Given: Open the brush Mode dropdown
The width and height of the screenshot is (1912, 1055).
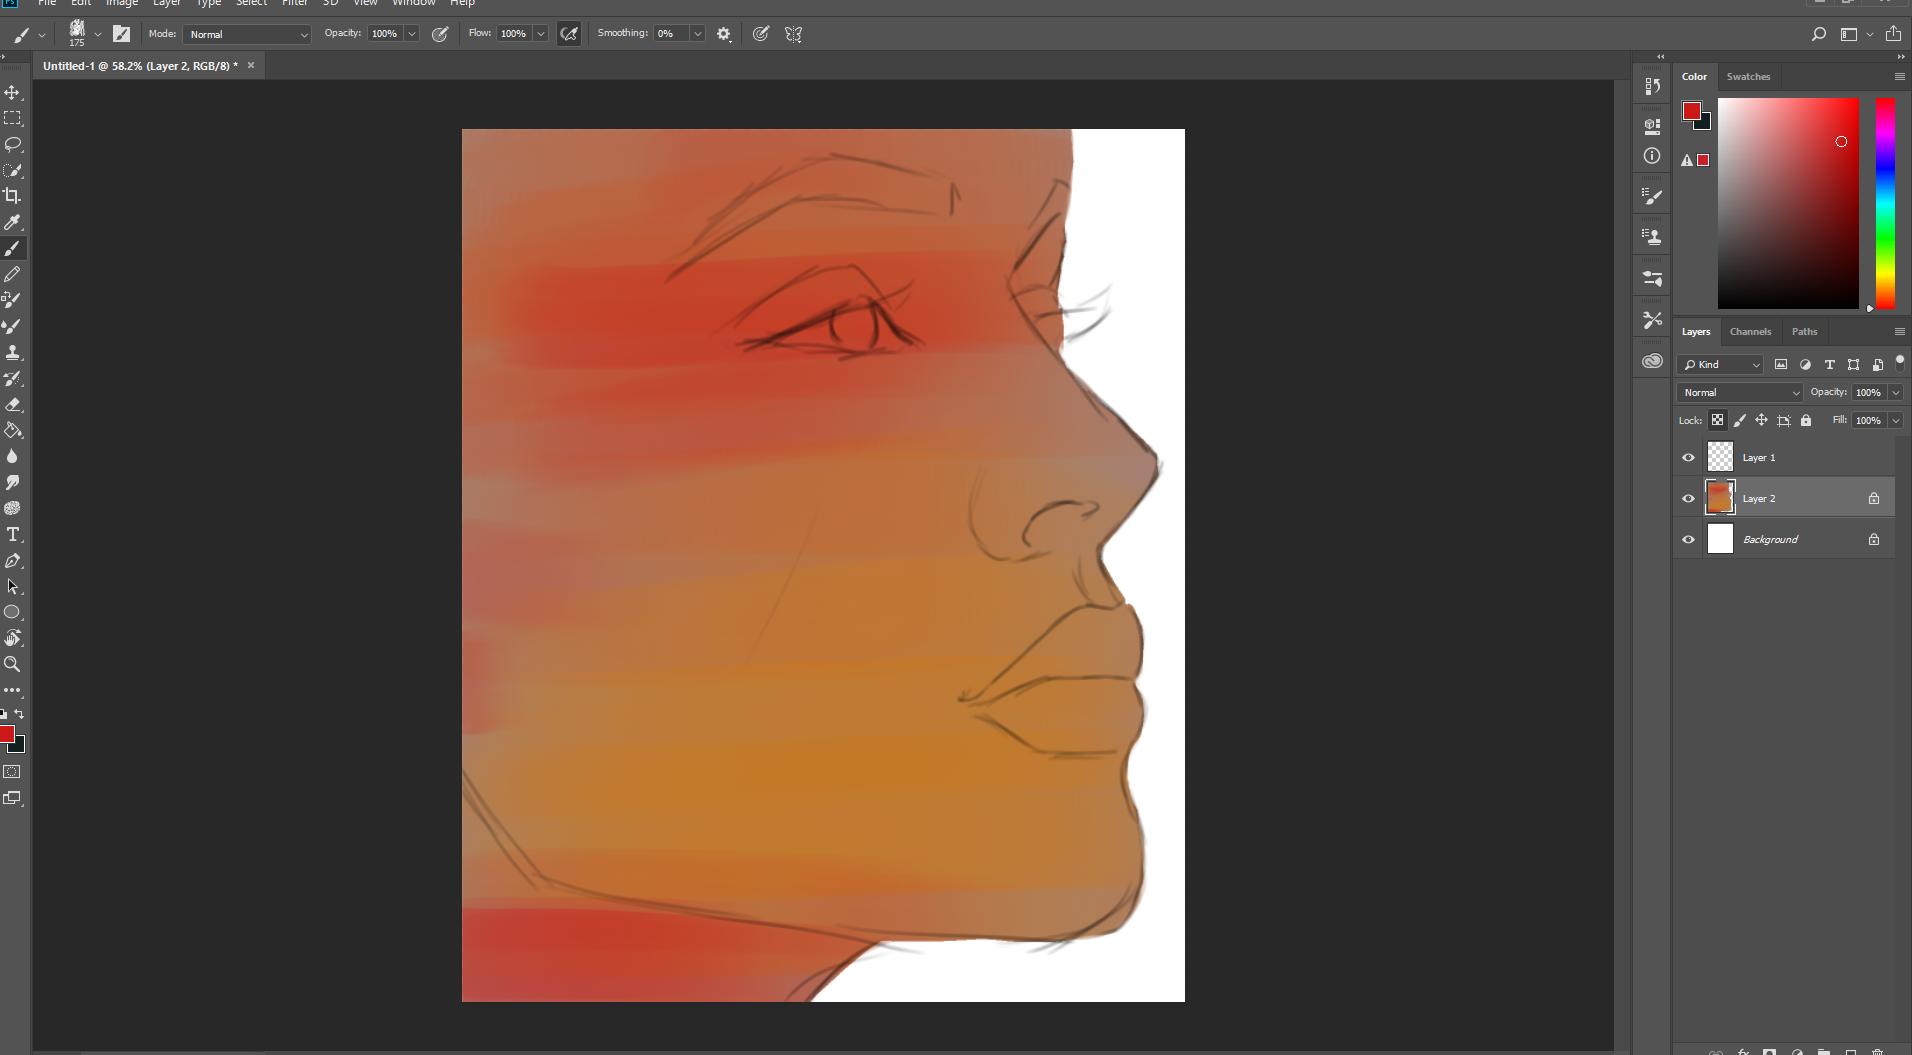Looking at the screenshot, I should [247, 34].
